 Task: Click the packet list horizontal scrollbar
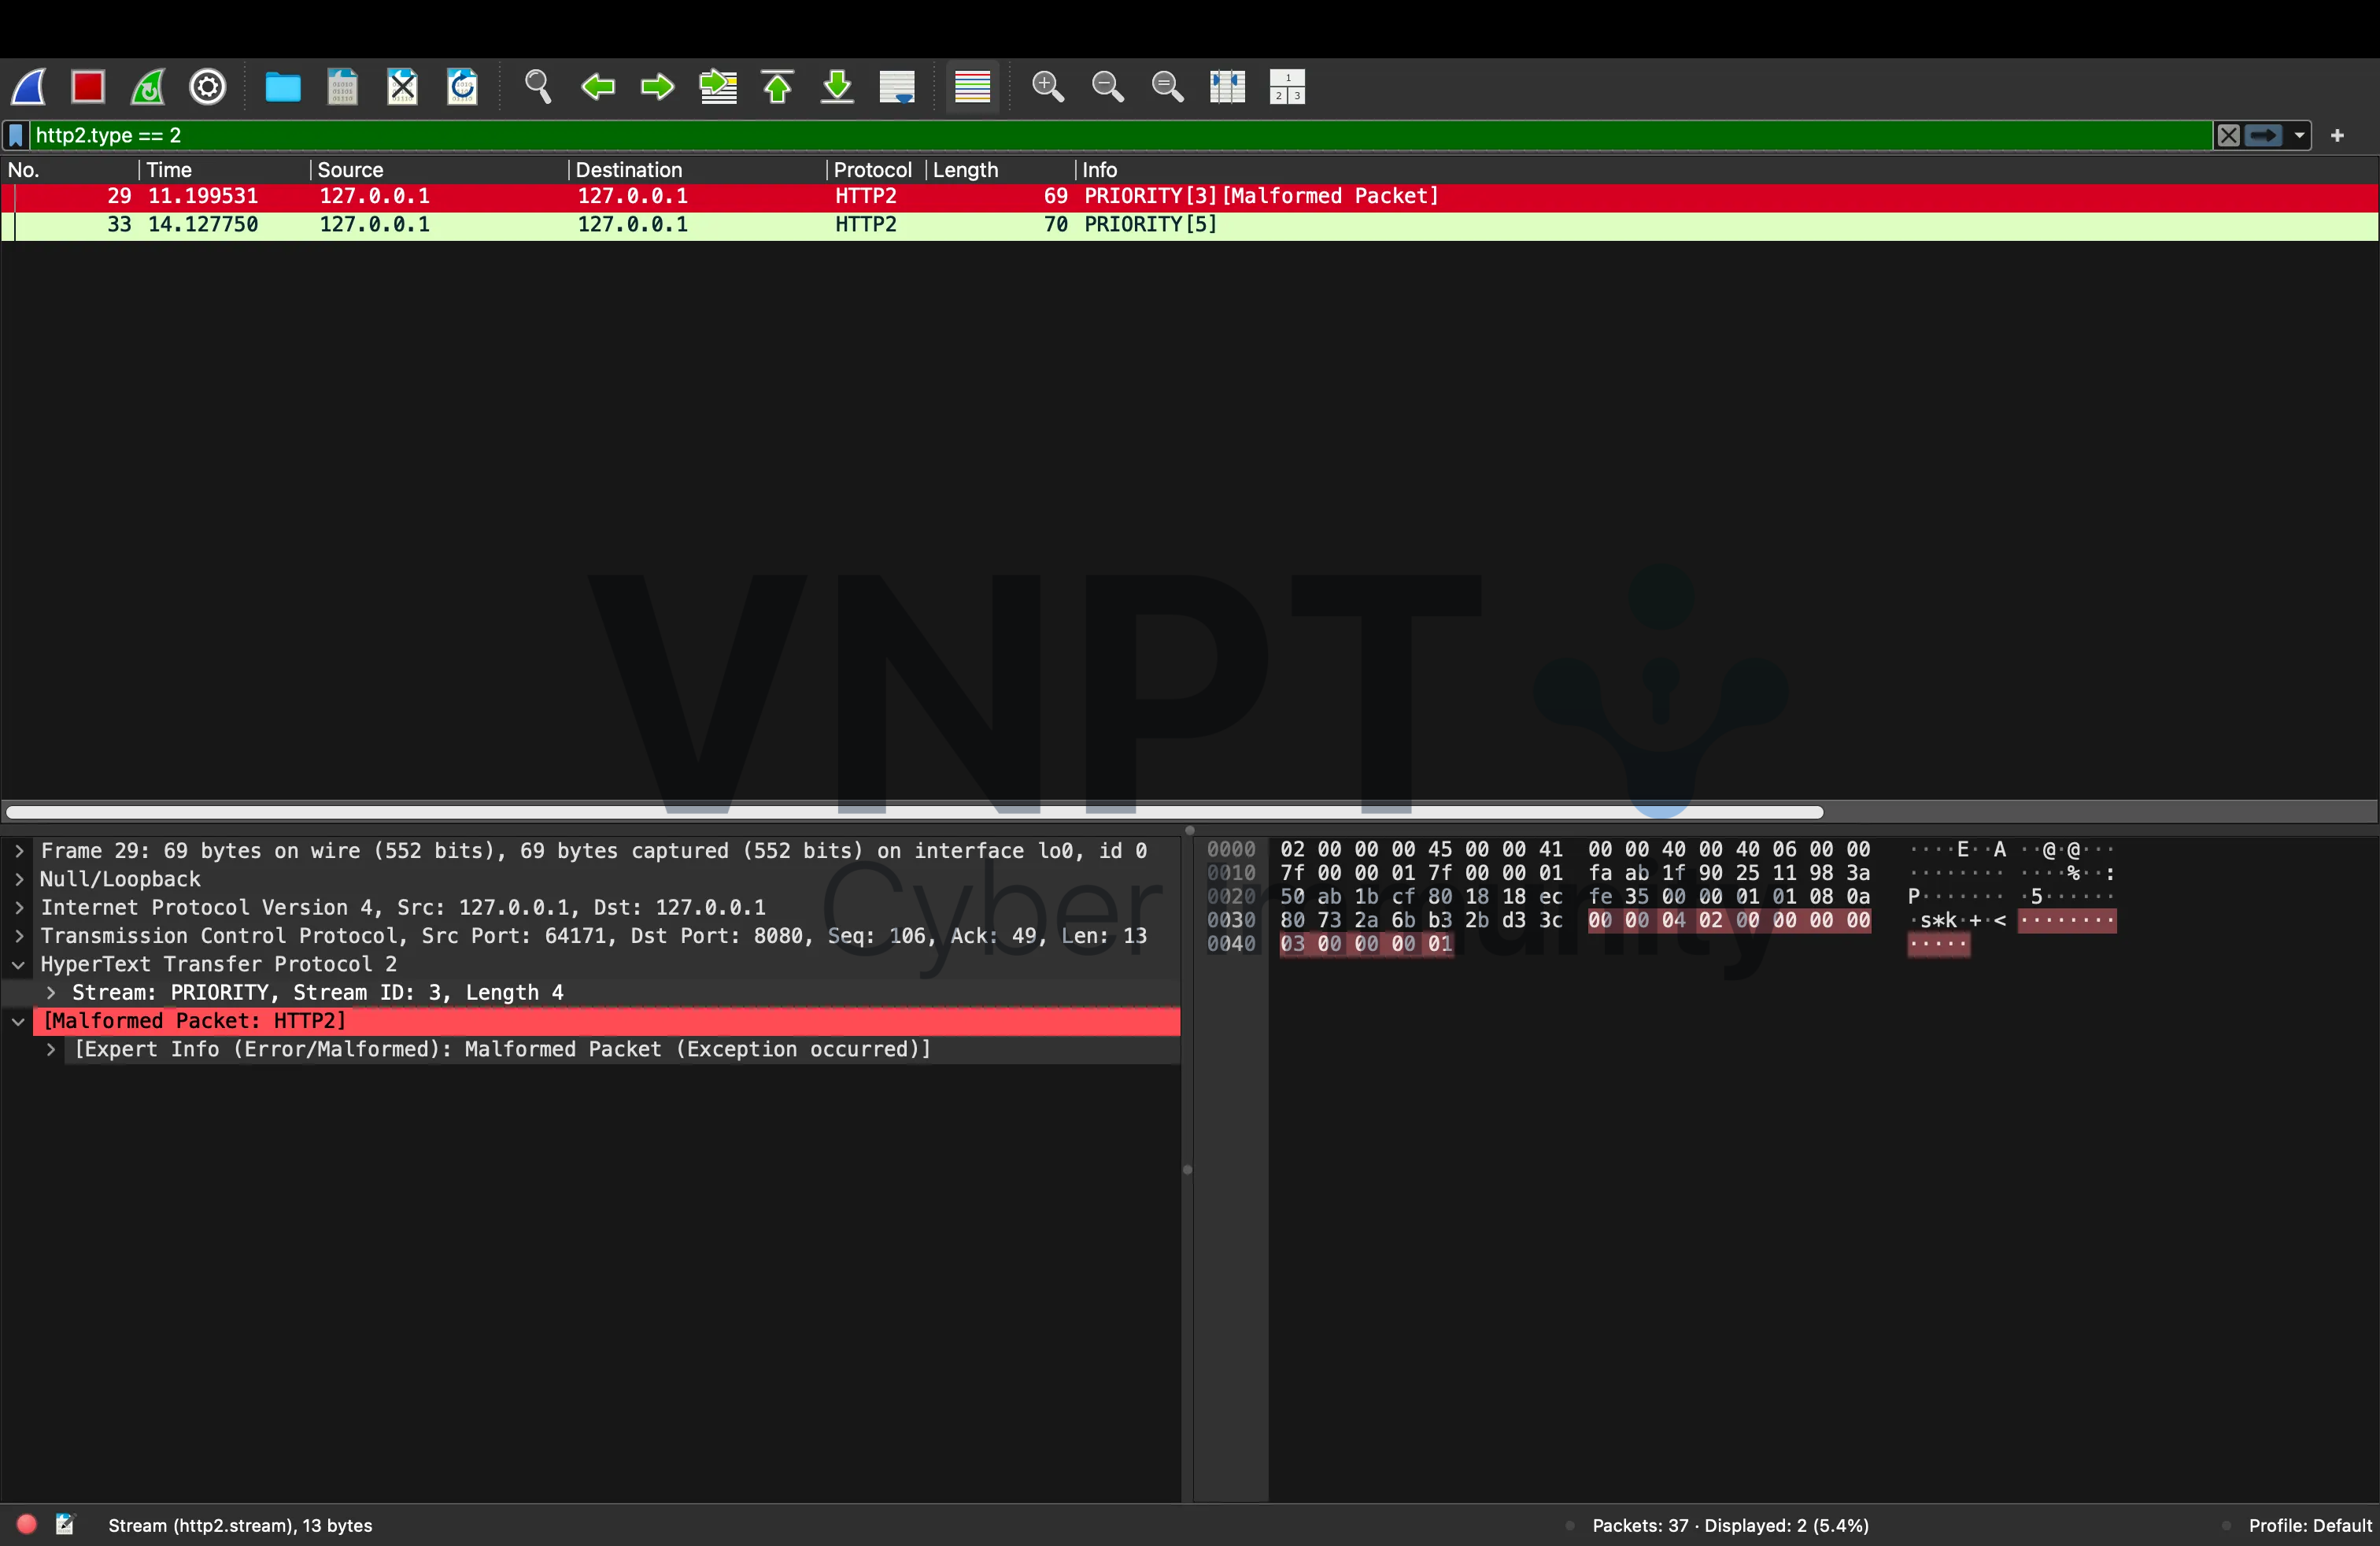pos(913,811)
